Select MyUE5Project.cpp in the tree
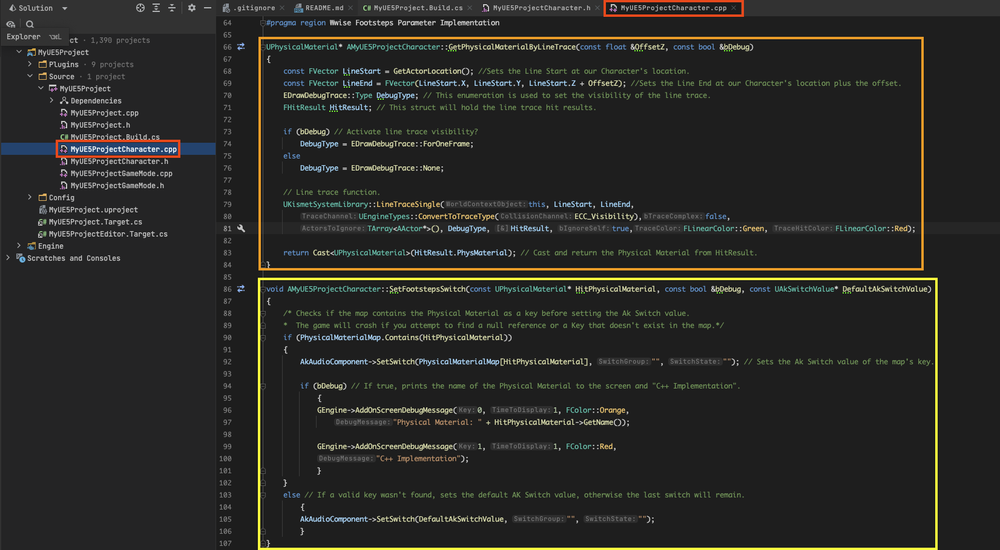The height and width of the screenshot is (550, 1000). click(x=105, y=113)
